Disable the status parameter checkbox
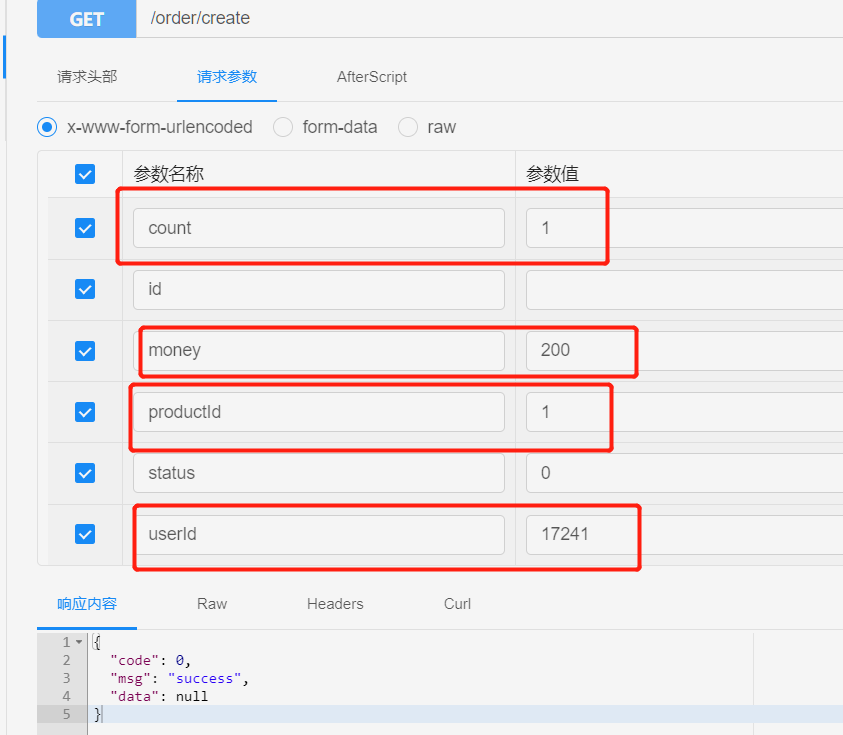 click(85, 473)
